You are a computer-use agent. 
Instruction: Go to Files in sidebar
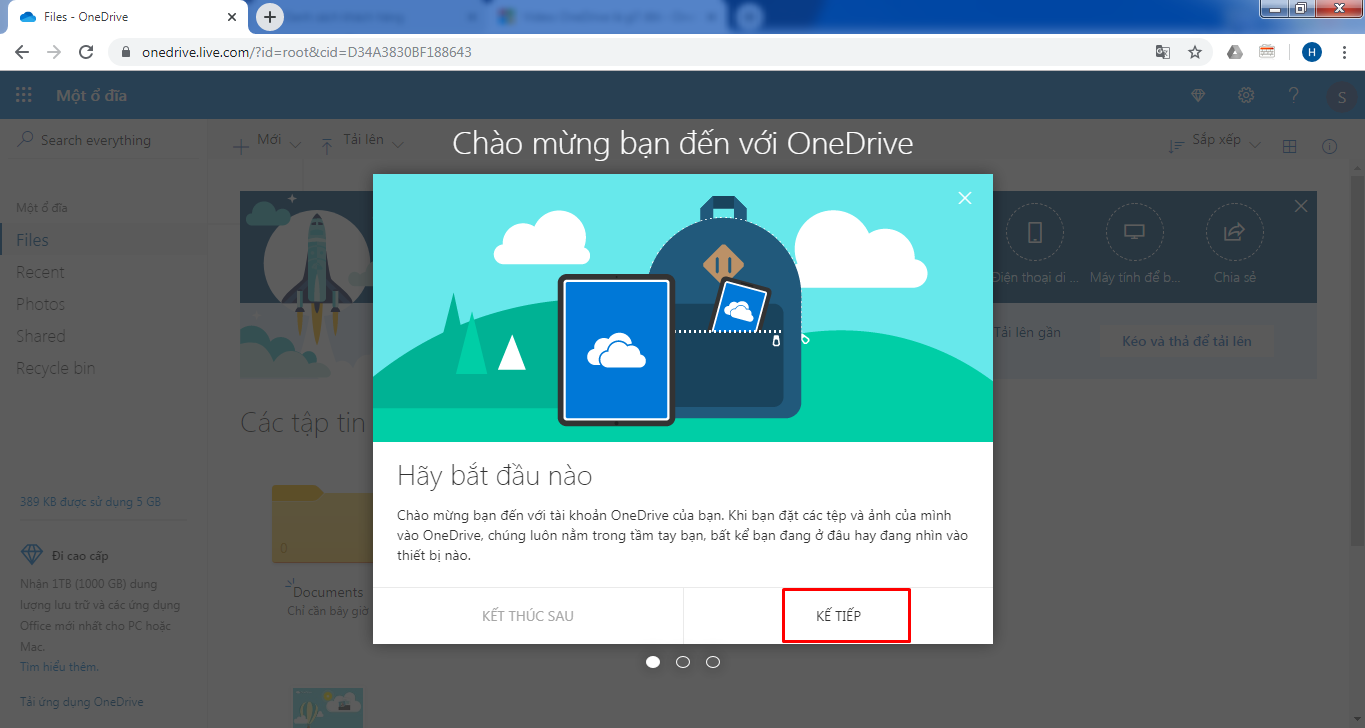tap(104, 240)
